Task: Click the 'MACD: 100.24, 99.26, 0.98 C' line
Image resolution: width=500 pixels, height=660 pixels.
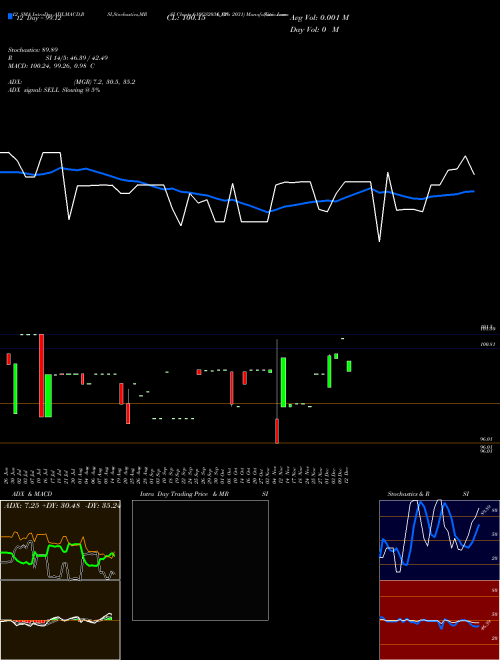Action: [x=51, y=66]
